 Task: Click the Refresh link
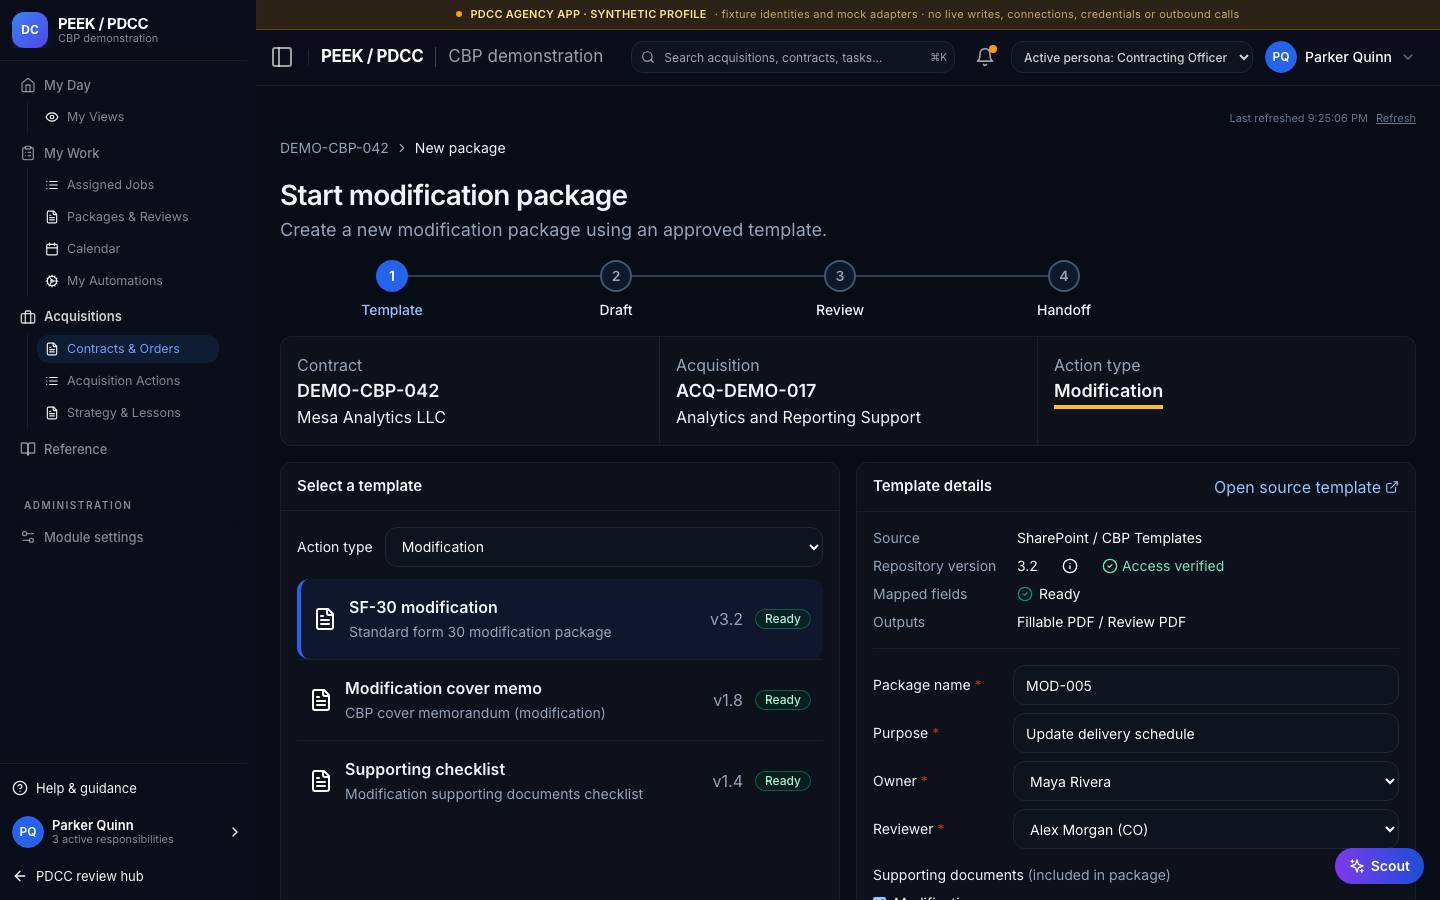click(x=1395, y=118)
